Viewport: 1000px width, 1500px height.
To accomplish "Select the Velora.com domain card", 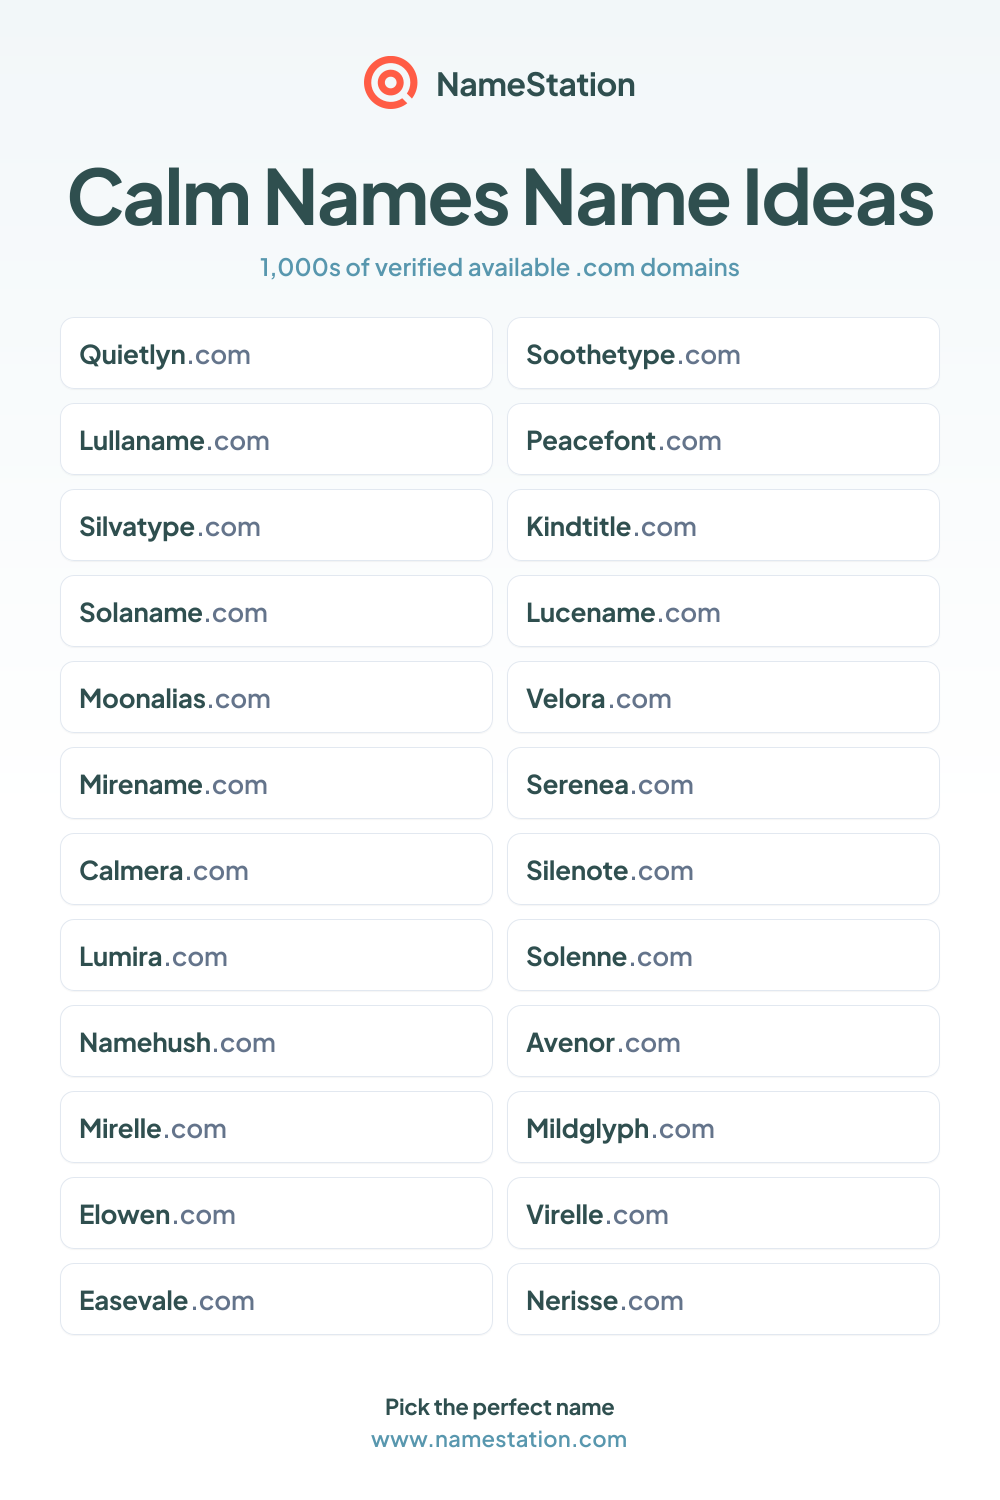I will [x=723, y=697].
